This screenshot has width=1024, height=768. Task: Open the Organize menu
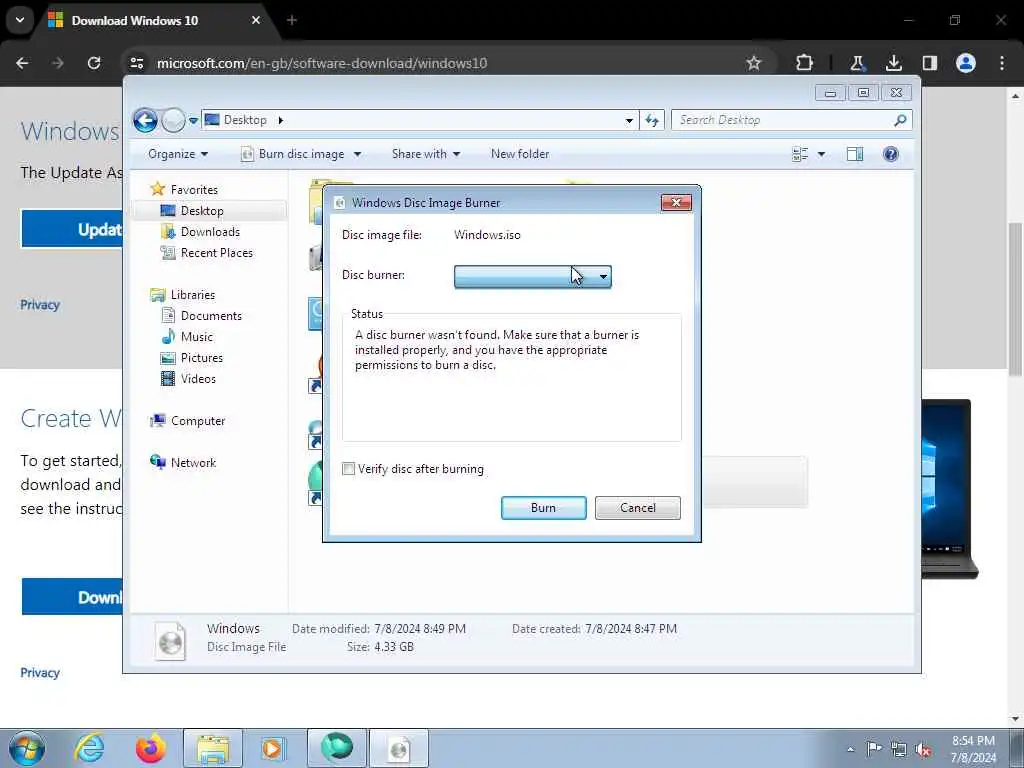(178, 154)
